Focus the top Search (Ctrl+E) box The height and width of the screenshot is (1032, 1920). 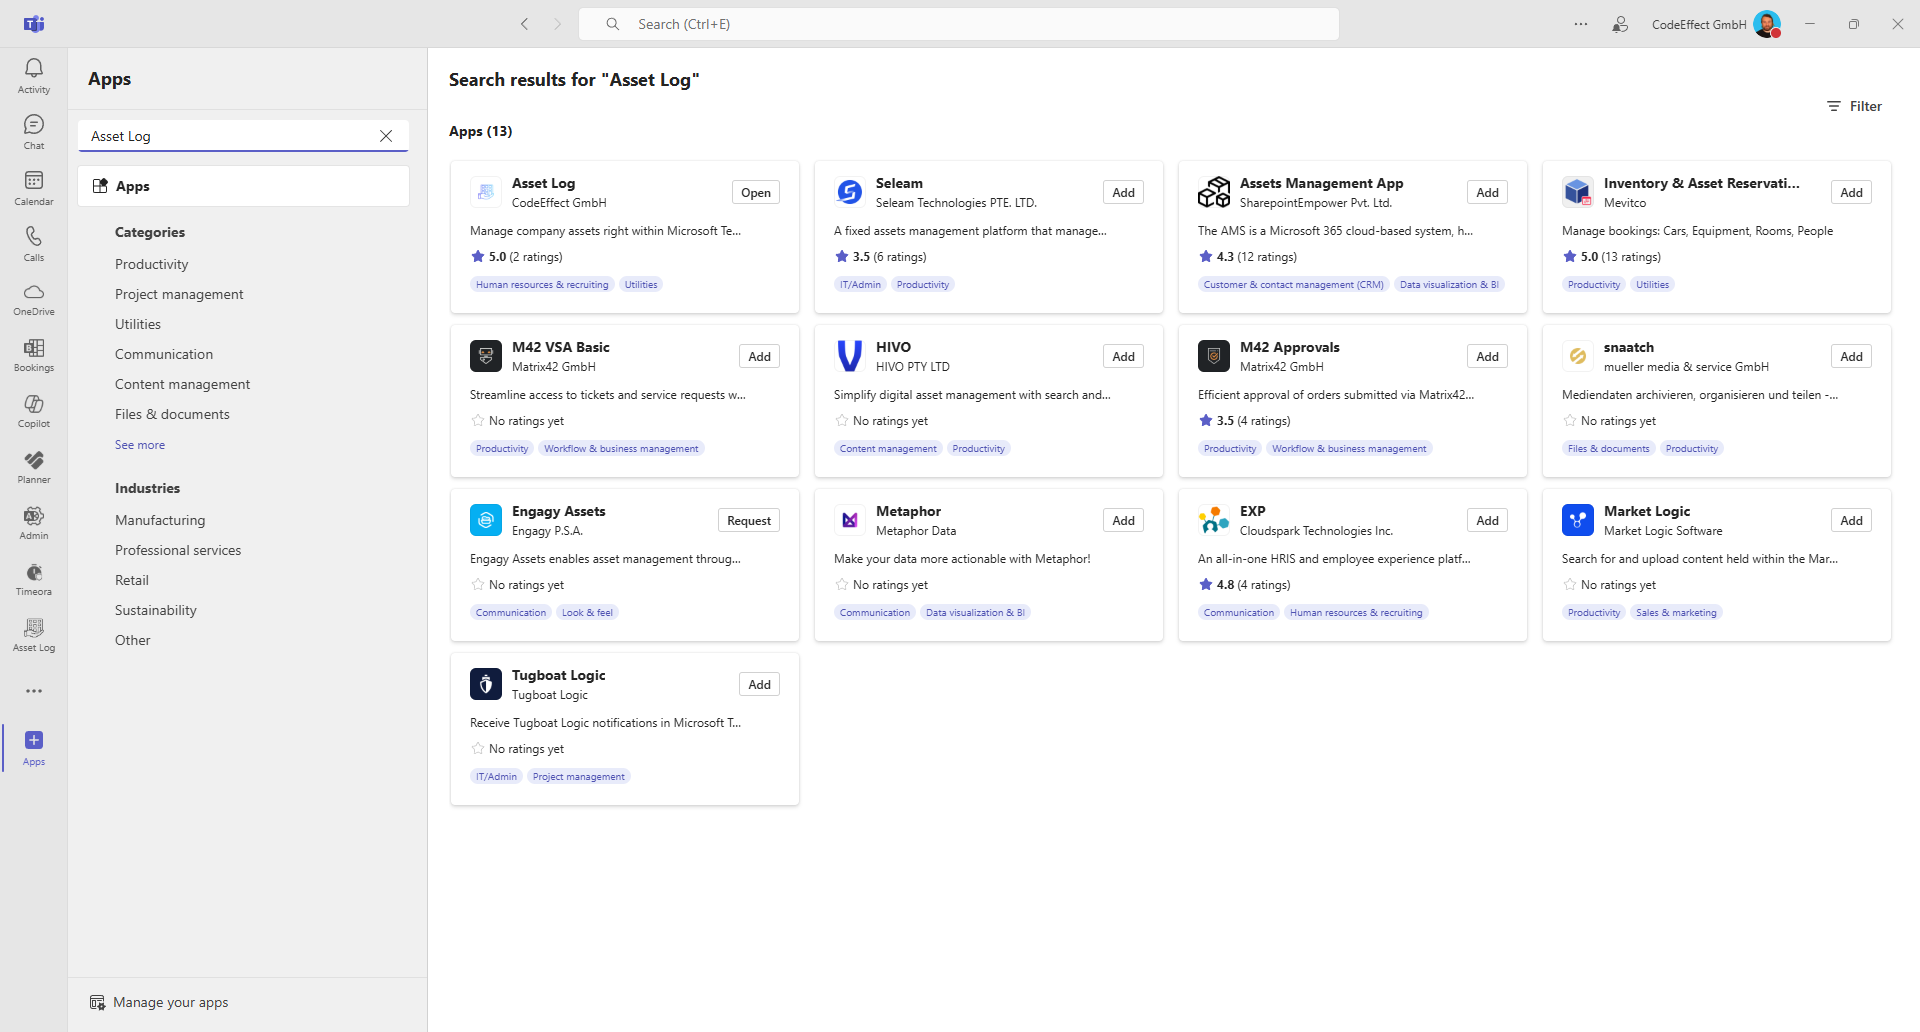pyautogui.click(x=958, y=24)
